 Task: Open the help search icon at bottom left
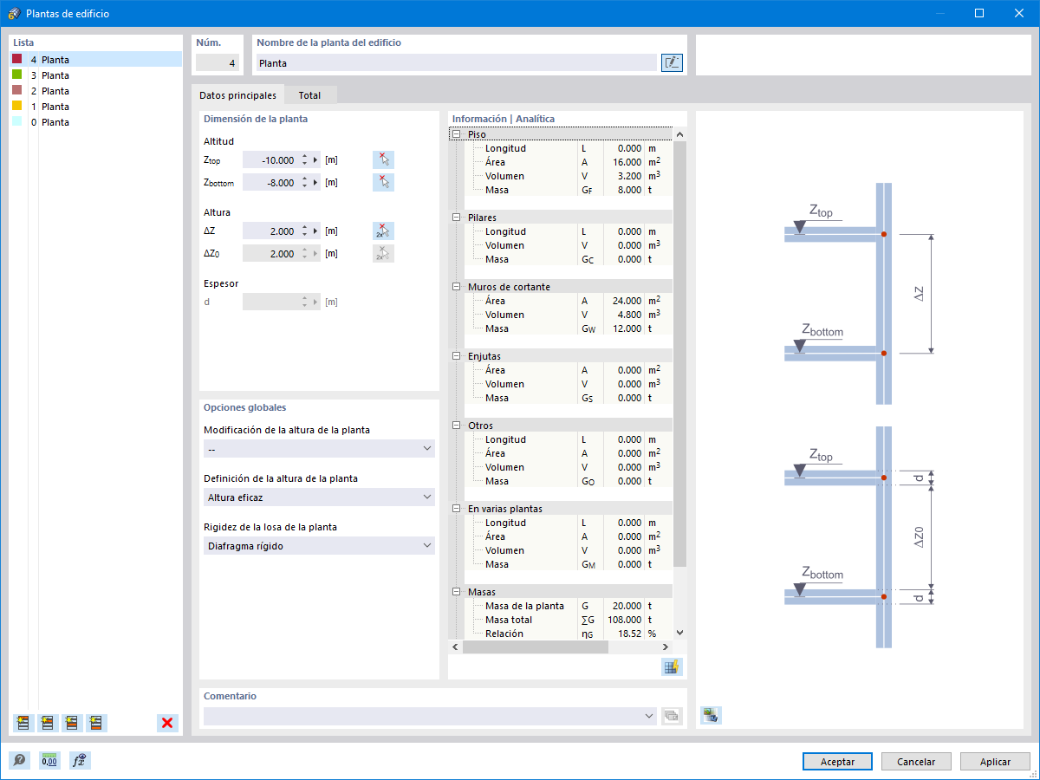19,760
